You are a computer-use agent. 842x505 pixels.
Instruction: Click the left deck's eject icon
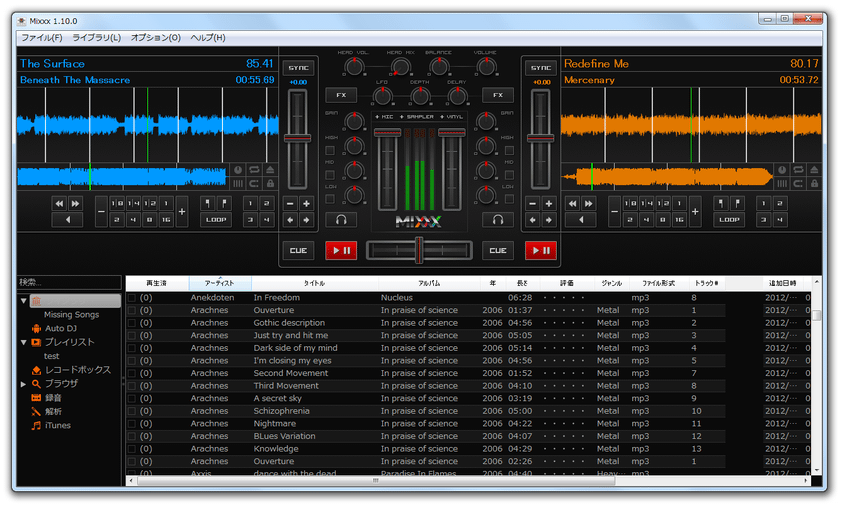coord(270,170)
